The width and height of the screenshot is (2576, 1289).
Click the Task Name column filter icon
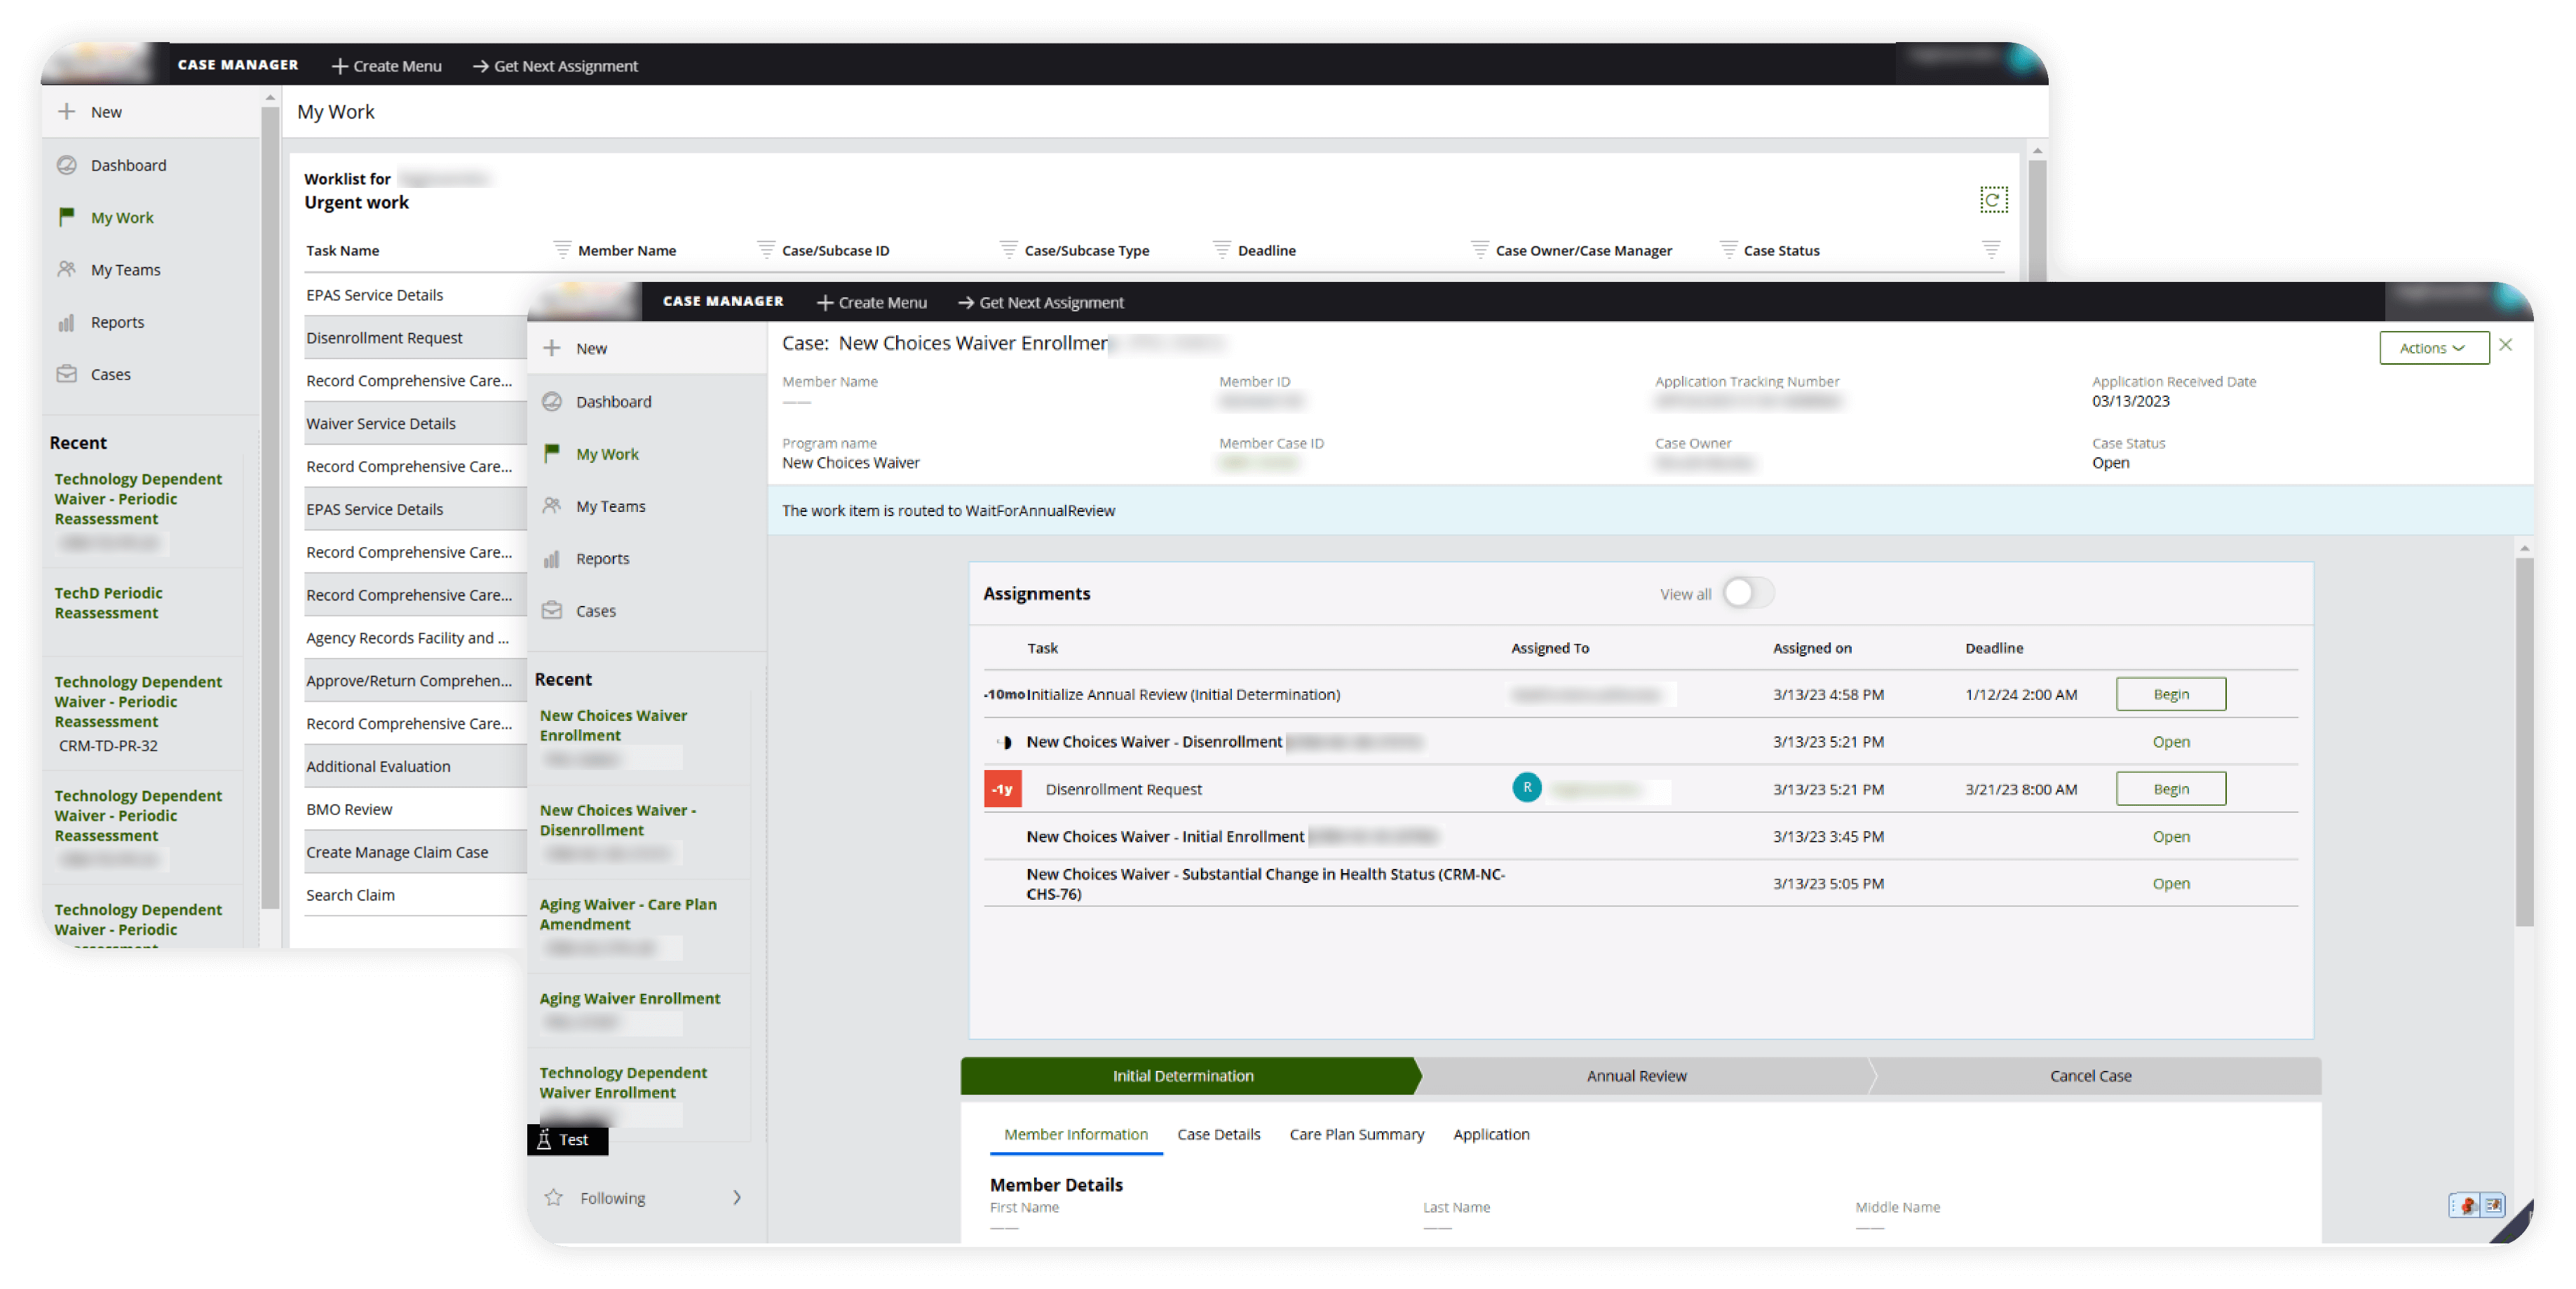pyautogui.click(x=562, y=249)
